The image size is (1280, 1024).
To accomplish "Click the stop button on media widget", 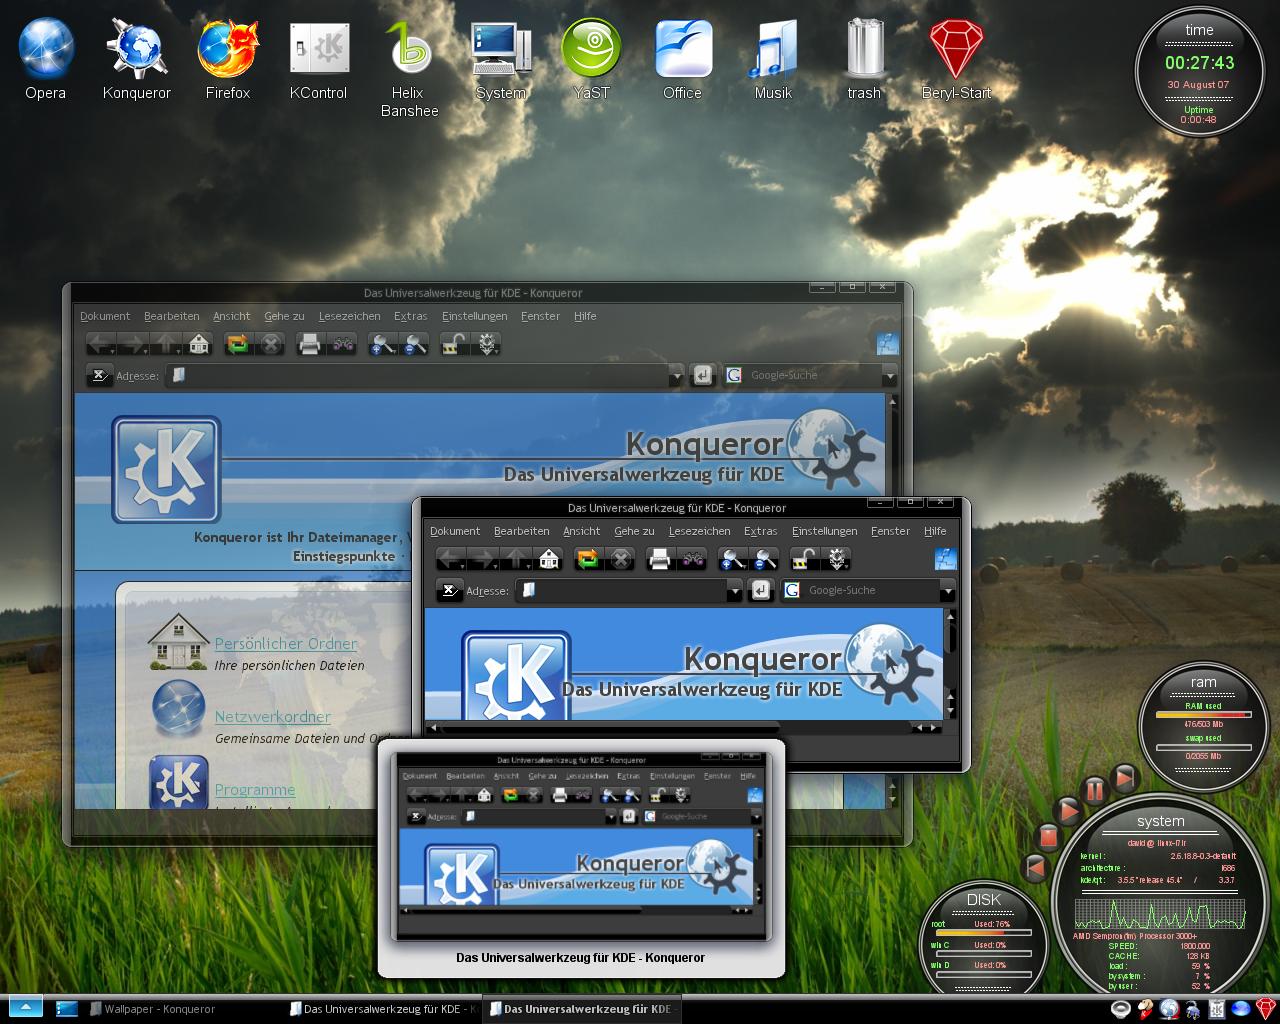I will point(1047,836).
